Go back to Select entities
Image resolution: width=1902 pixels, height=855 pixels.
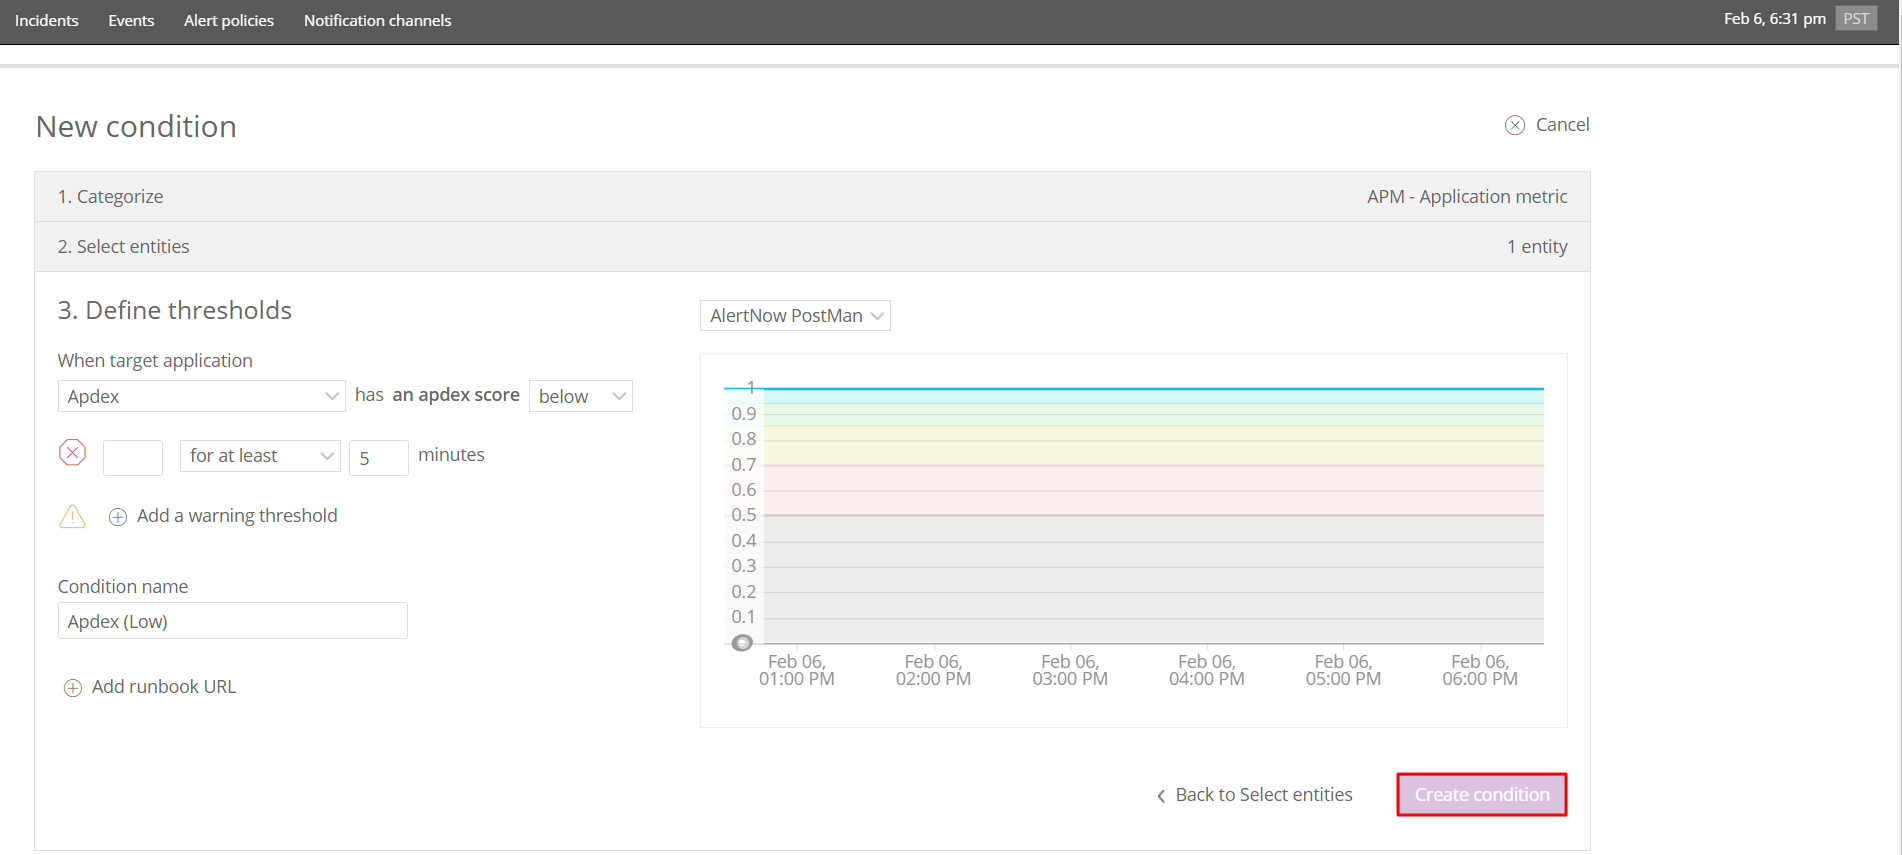(x=1263, y=795)
